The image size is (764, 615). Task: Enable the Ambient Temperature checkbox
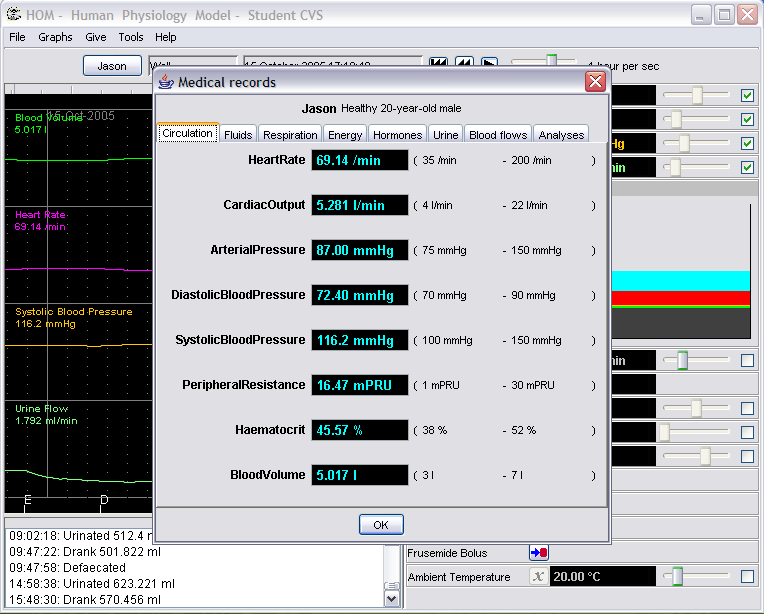[x=747, y=577]
